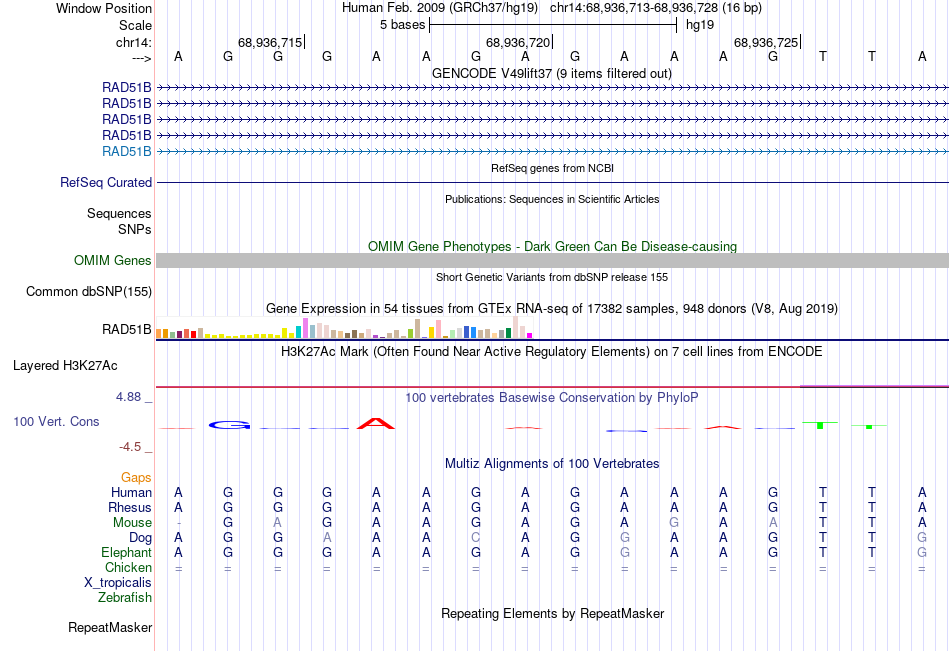Screen dimensions: 950x651
Task: Click Human Feb. 2009 (GRCh37/hg19) assembly text
Action: pos(440,8)
